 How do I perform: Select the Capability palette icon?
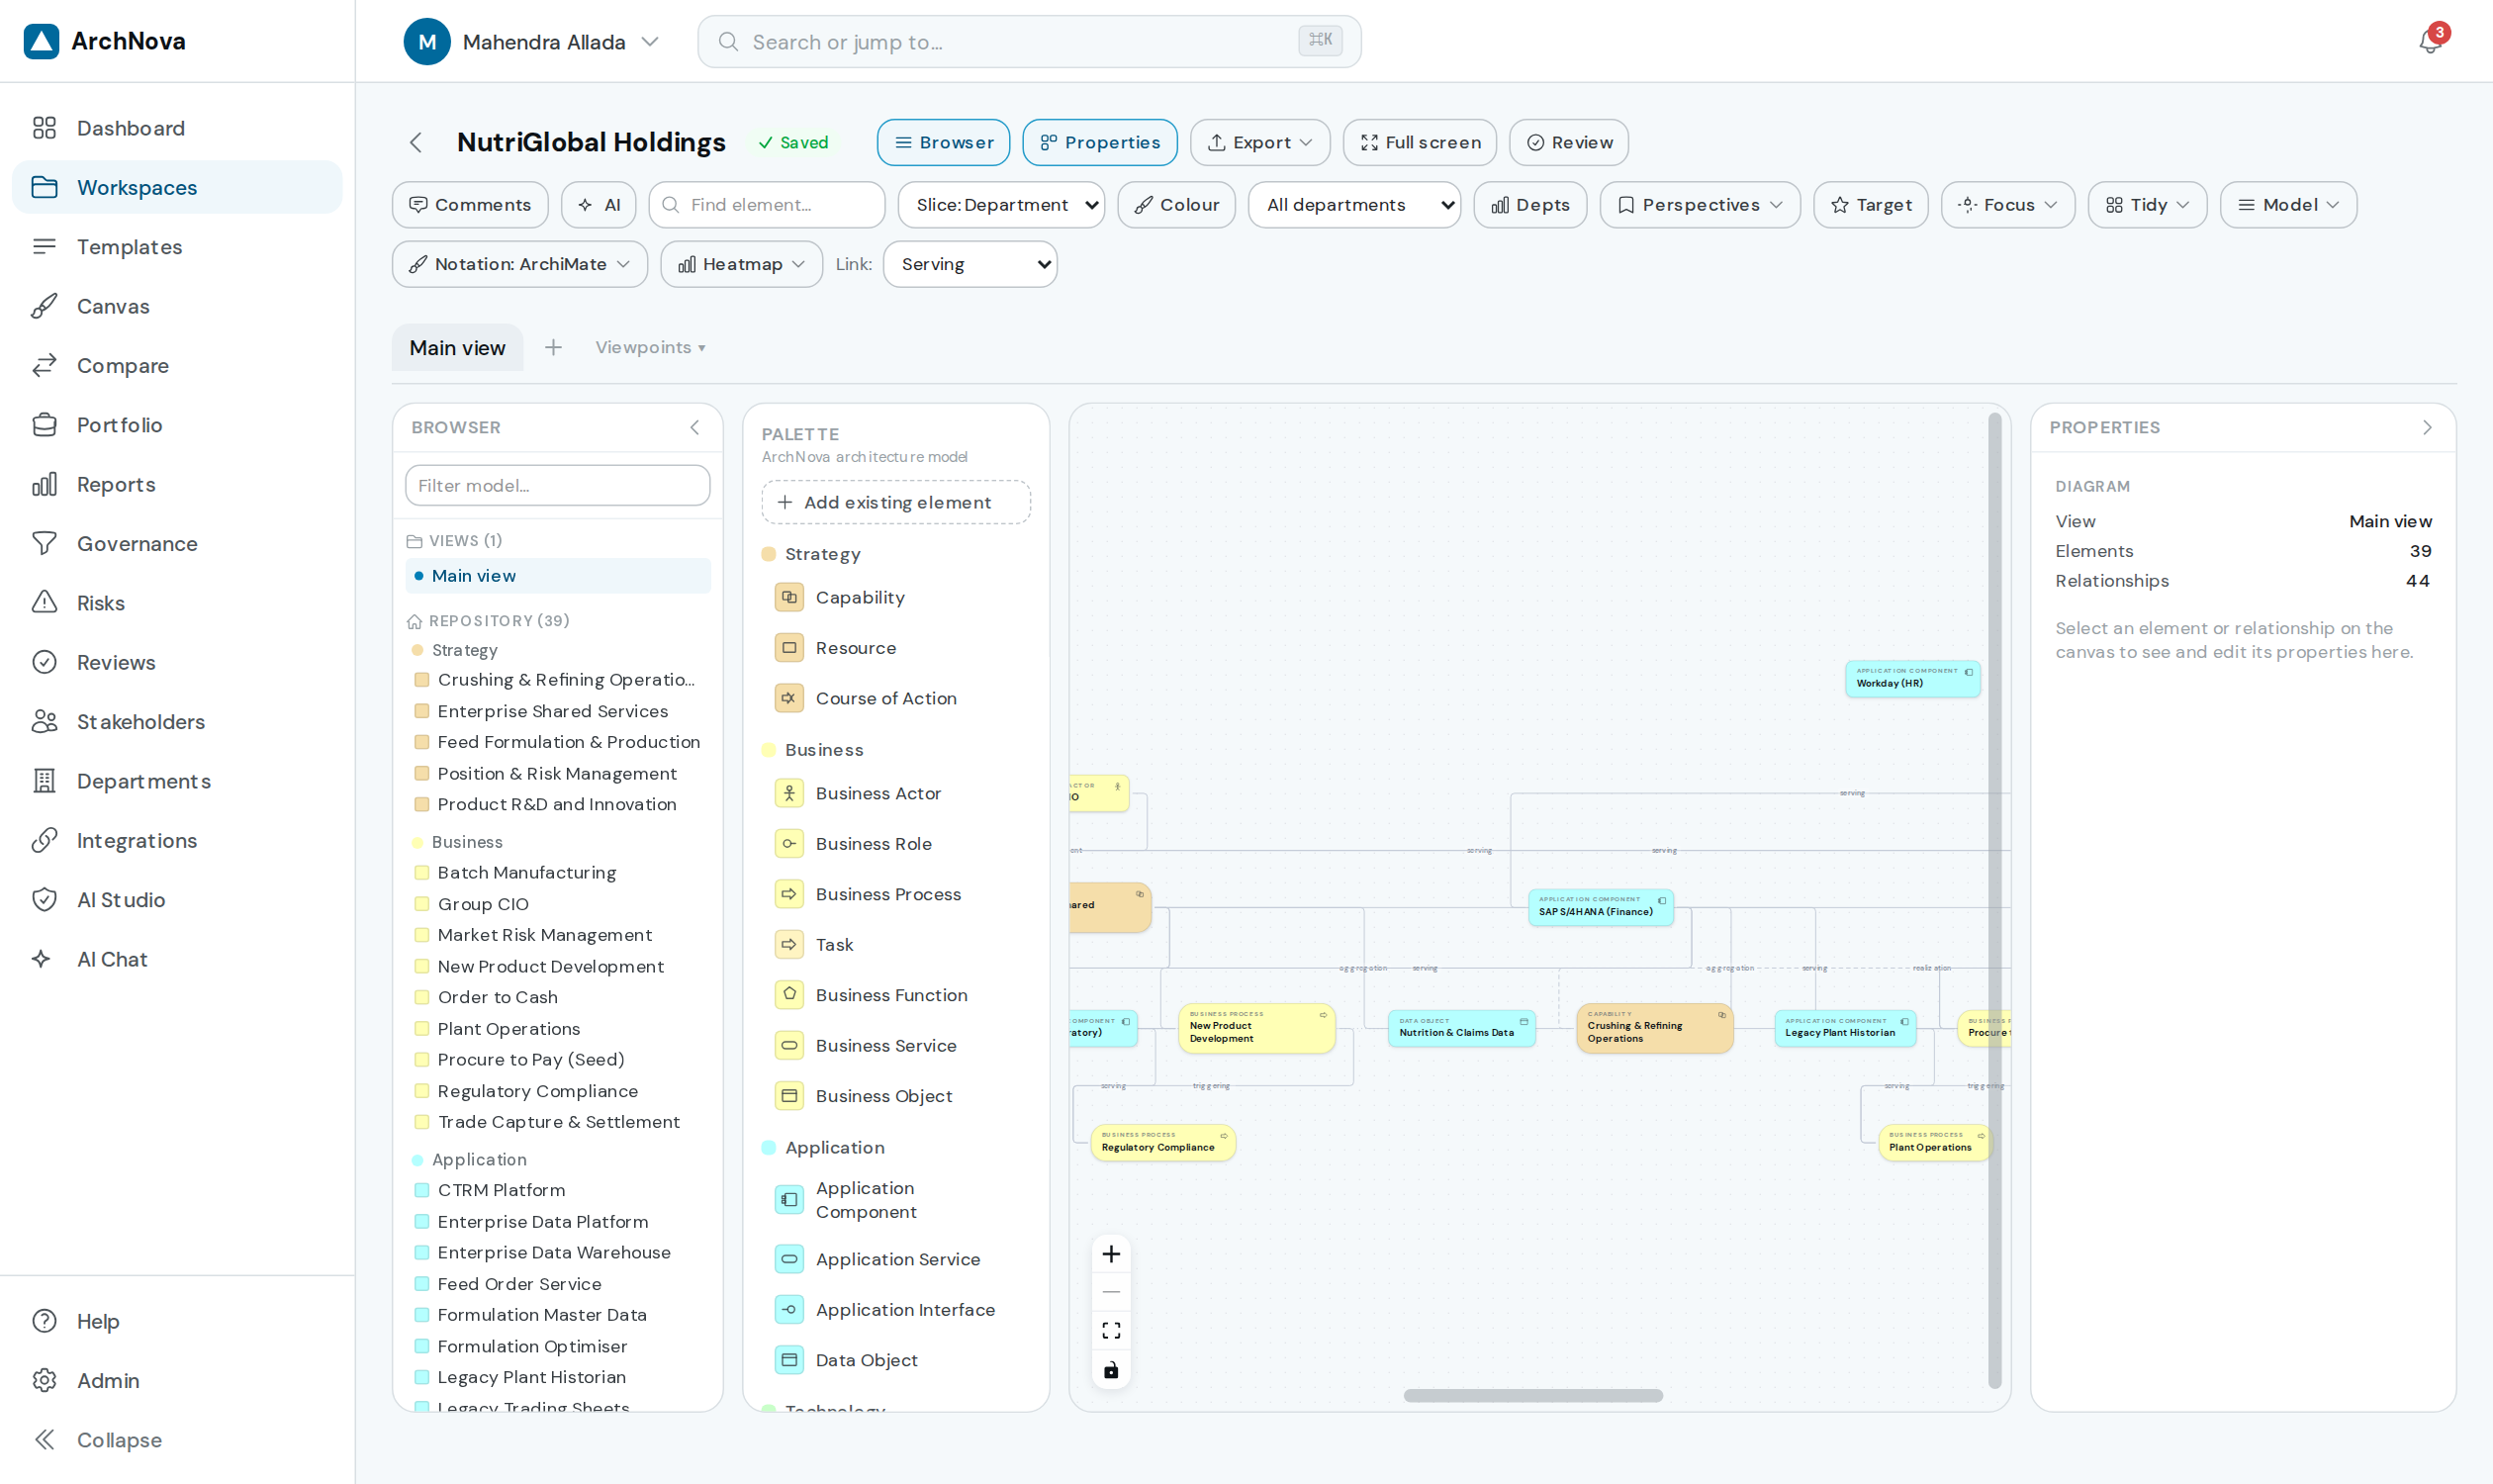[x=789, y=597]
